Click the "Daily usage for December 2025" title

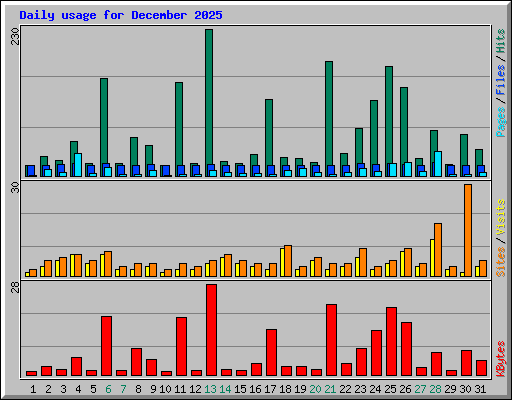121,15
